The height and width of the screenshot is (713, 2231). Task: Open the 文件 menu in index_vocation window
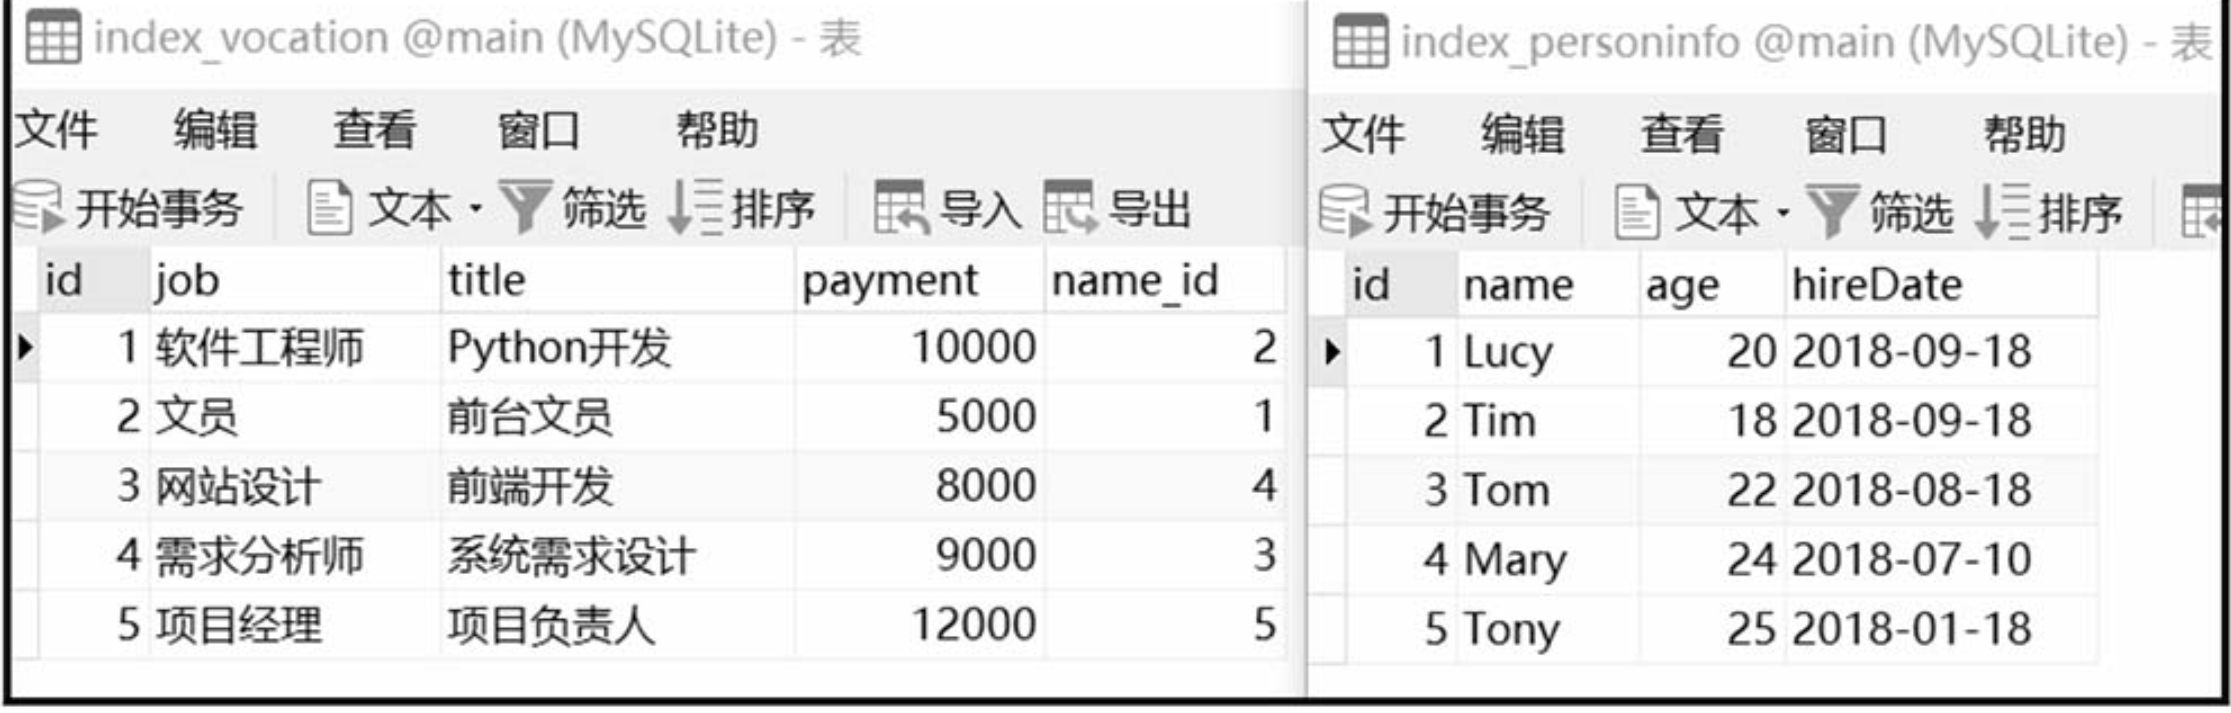coord(56,131)
